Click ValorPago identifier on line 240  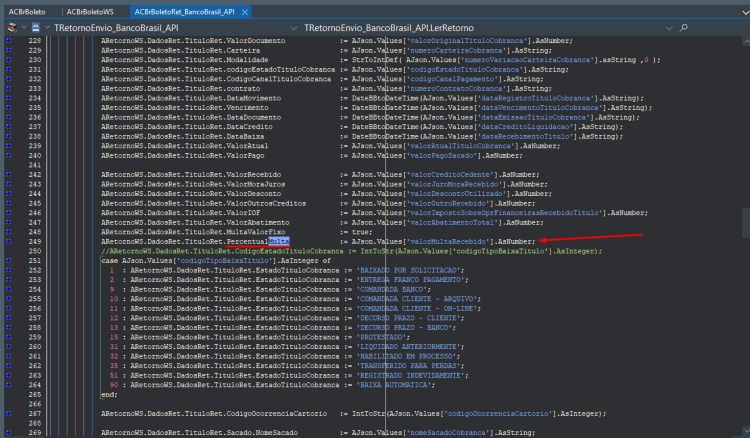pyautogui.click(x=245, y=155)
